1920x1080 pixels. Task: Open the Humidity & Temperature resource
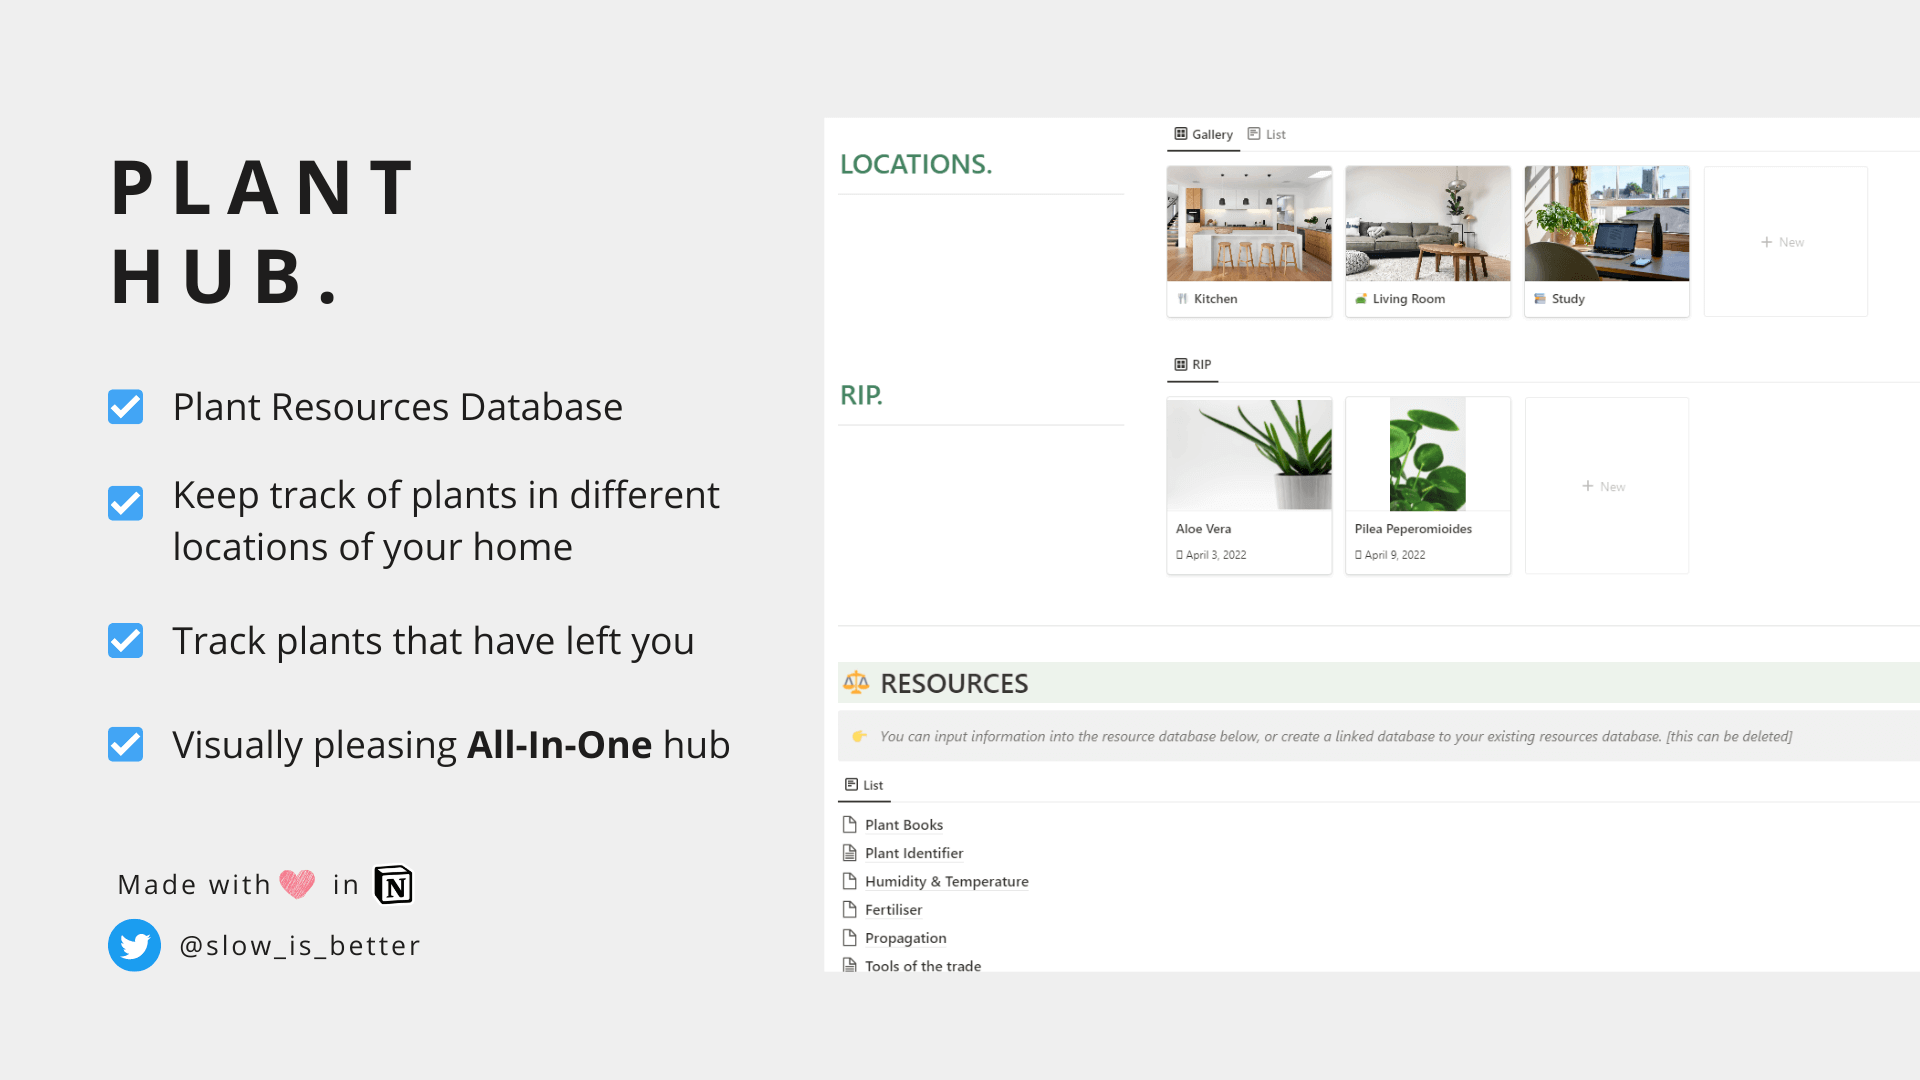pyautogui.click(x=946, y=881)
